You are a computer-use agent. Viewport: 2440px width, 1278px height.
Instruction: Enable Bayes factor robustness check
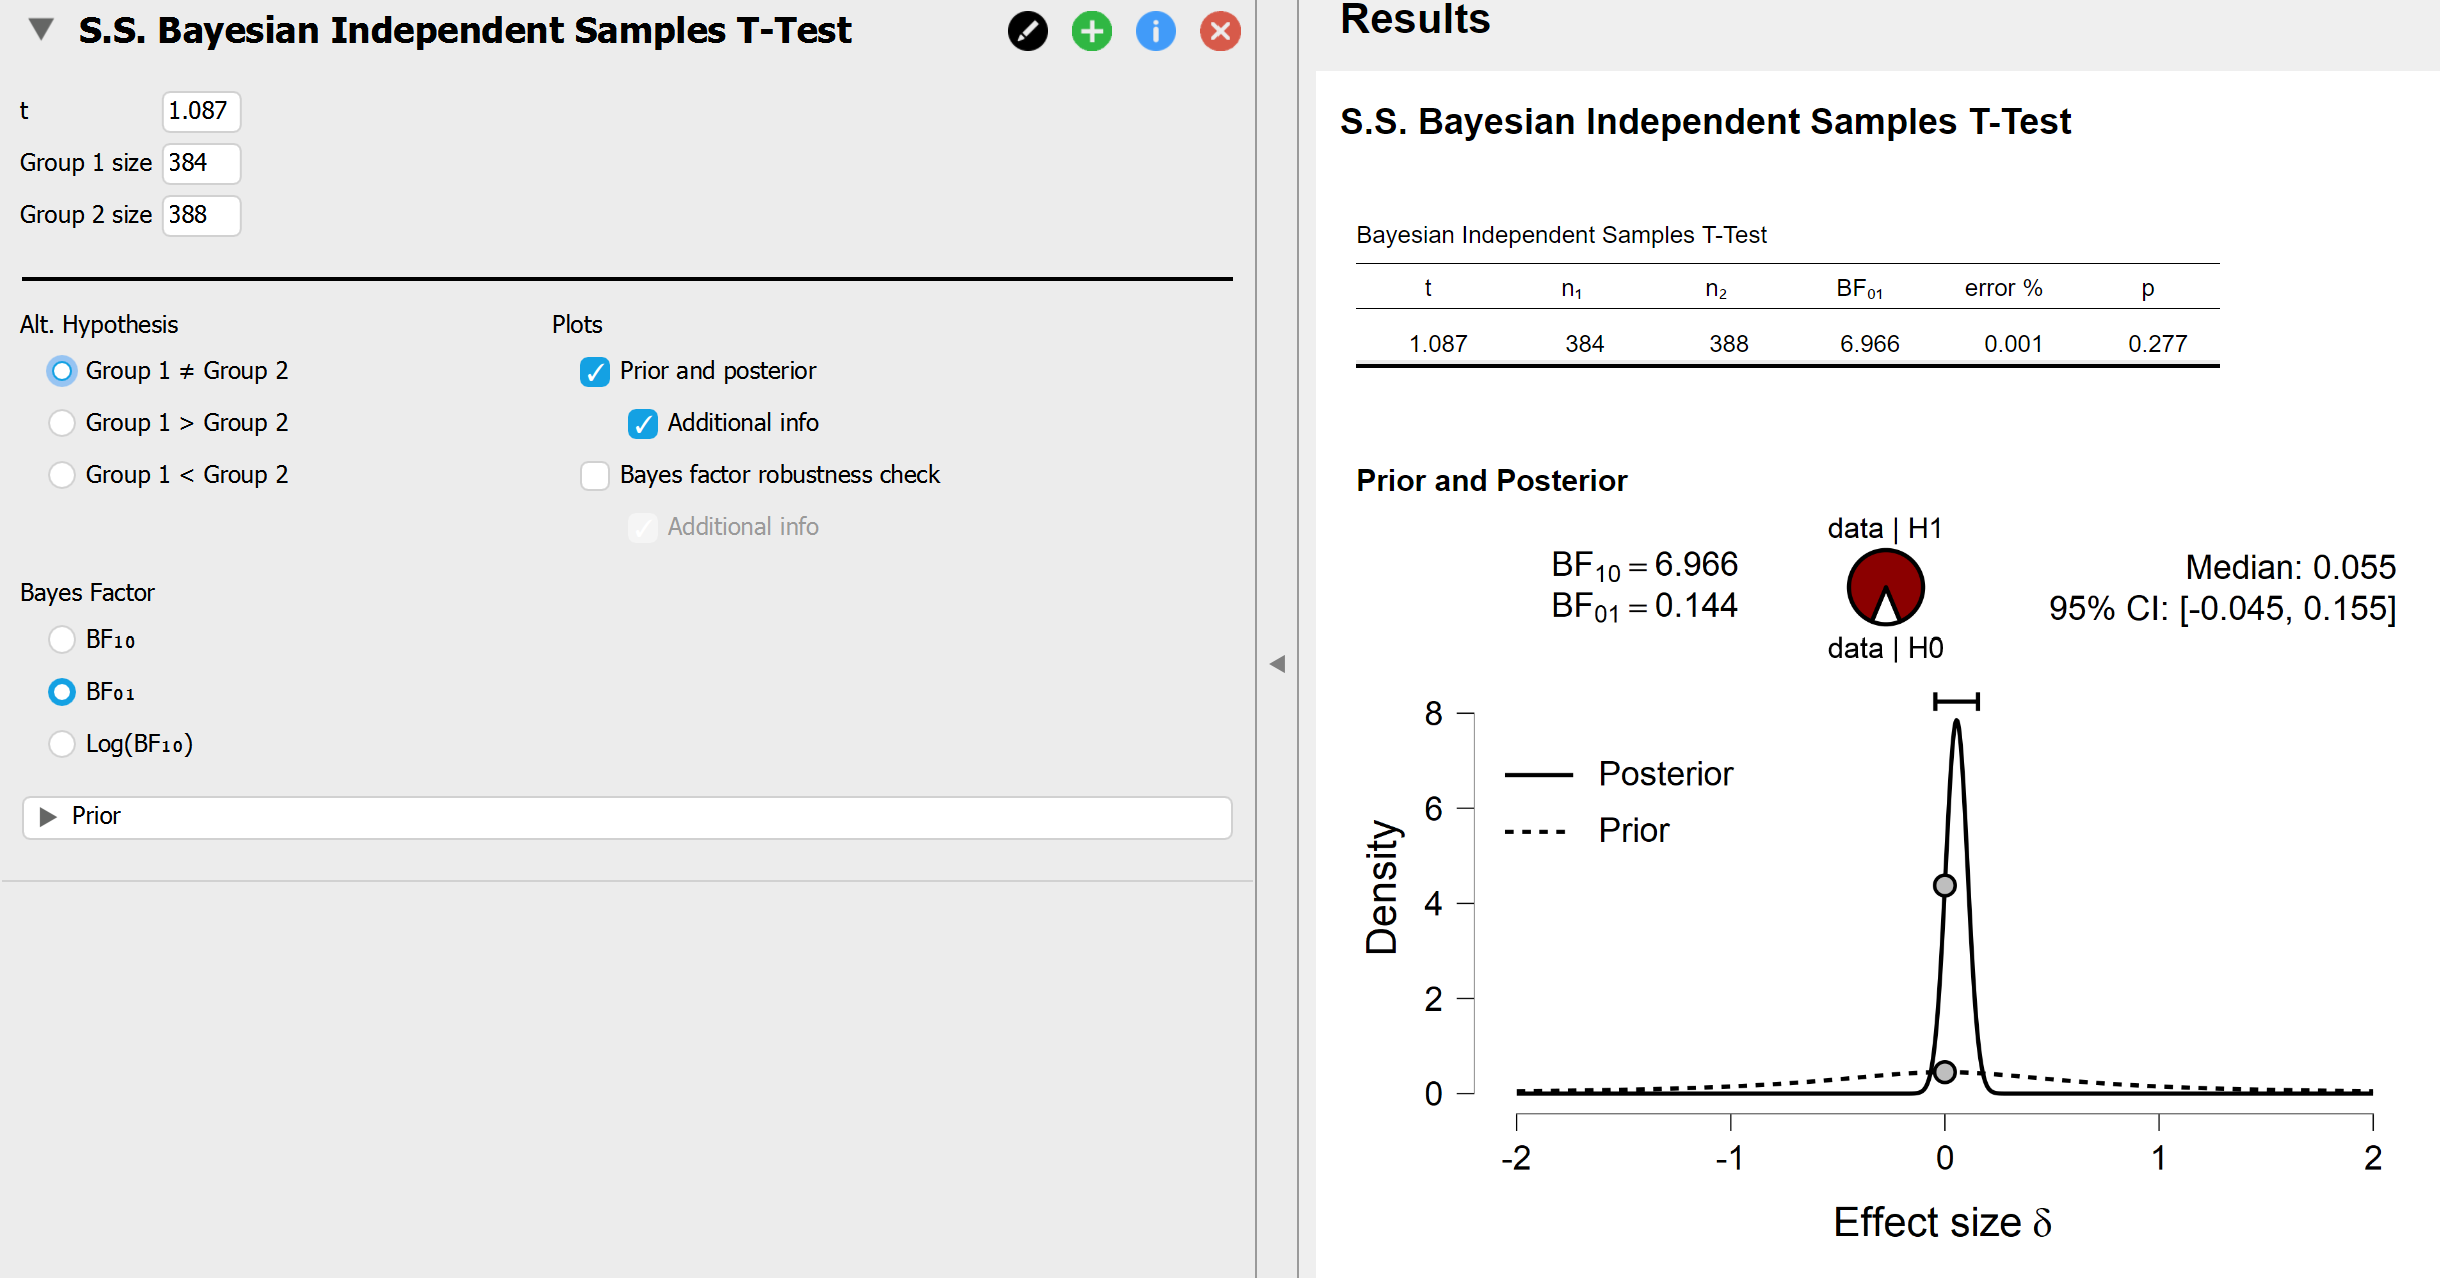(595, 475)
